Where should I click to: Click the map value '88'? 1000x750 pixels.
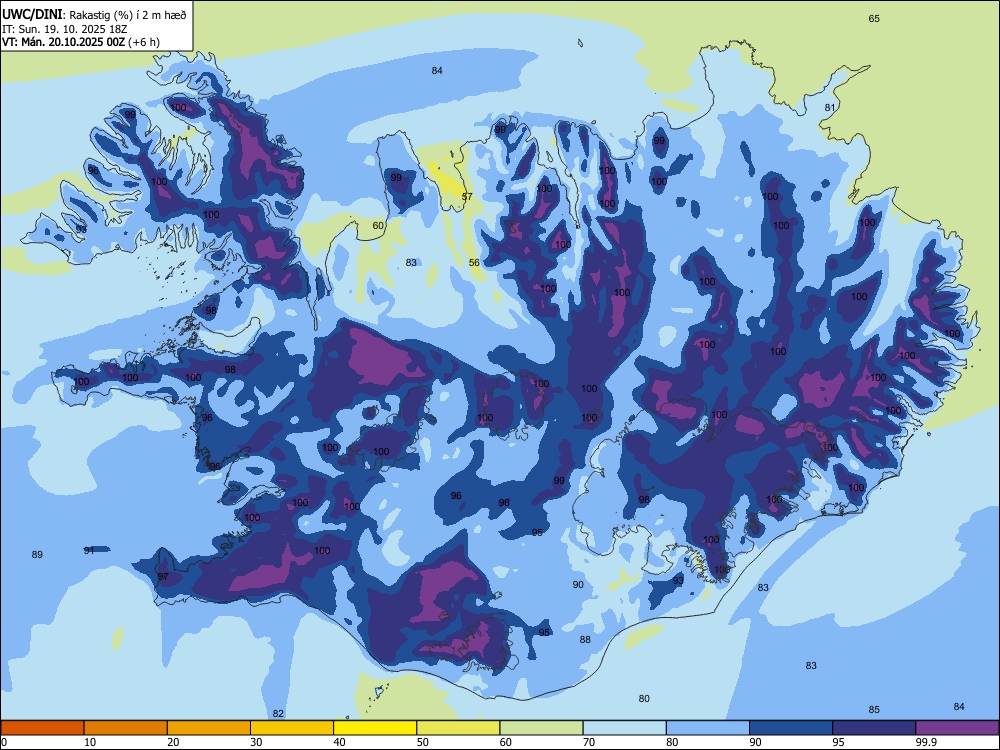point(585,639)
